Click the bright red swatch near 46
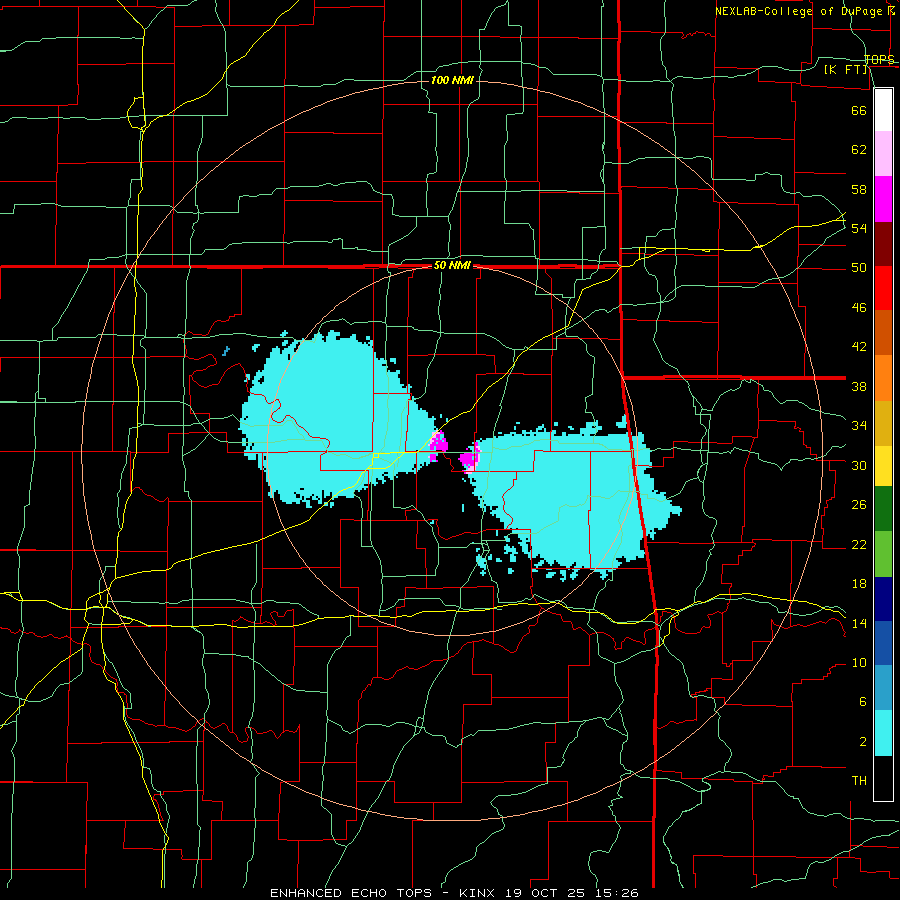The height and width of the screenshot is (900, 900). tap(883, 288)
